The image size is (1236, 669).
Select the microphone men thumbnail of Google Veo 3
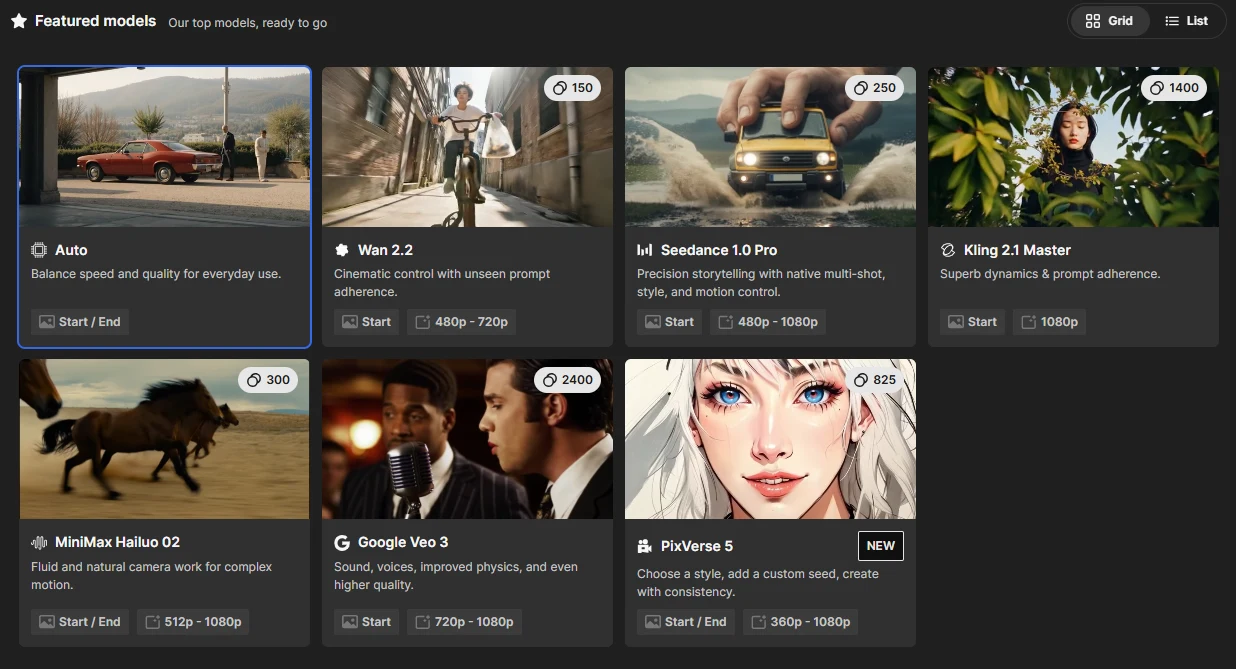467,439
